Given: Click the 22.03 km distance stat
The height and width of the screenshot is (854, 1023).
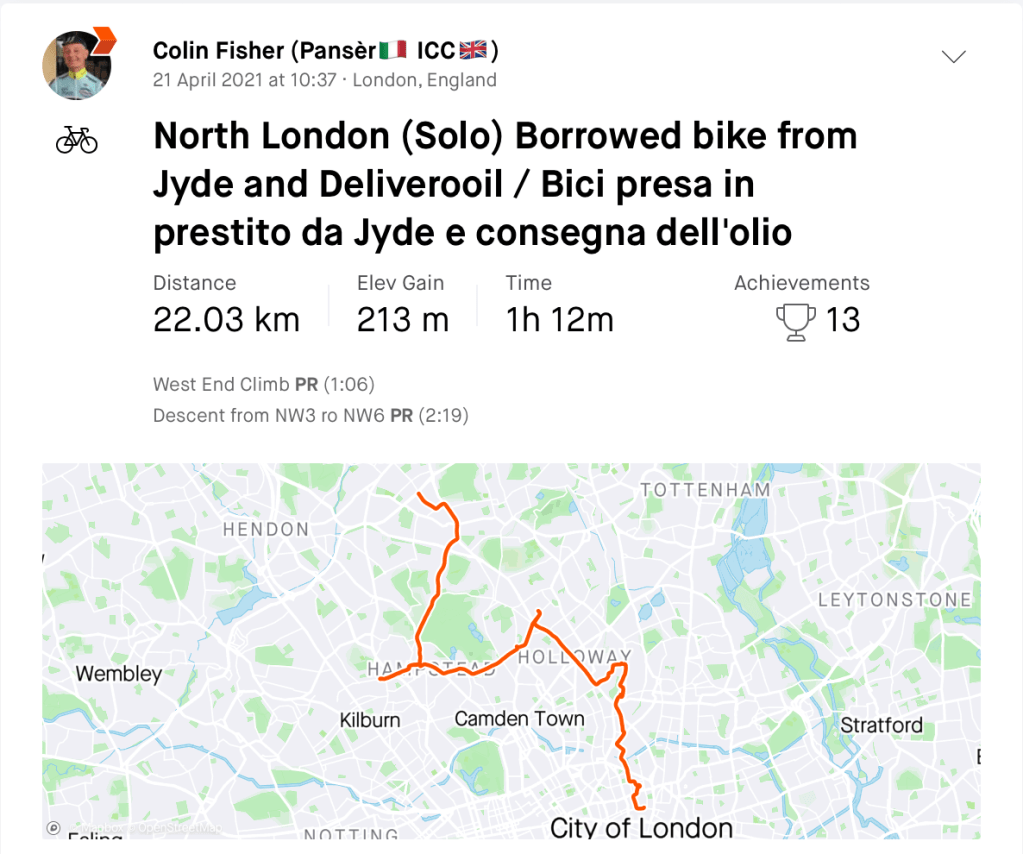Looking at the screenshot, I should pyautogui.click(x=226, y=320).
